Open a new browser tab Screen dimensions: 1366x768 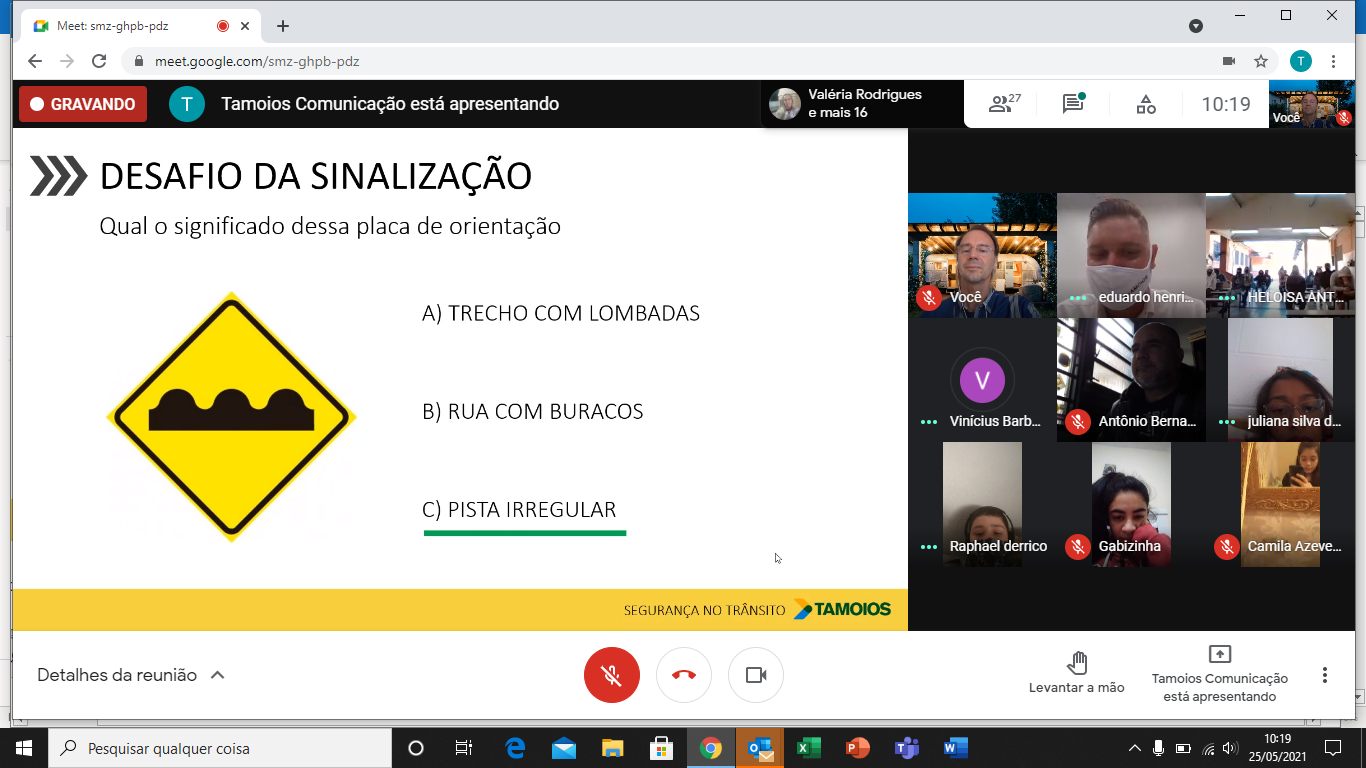[283, 26]
